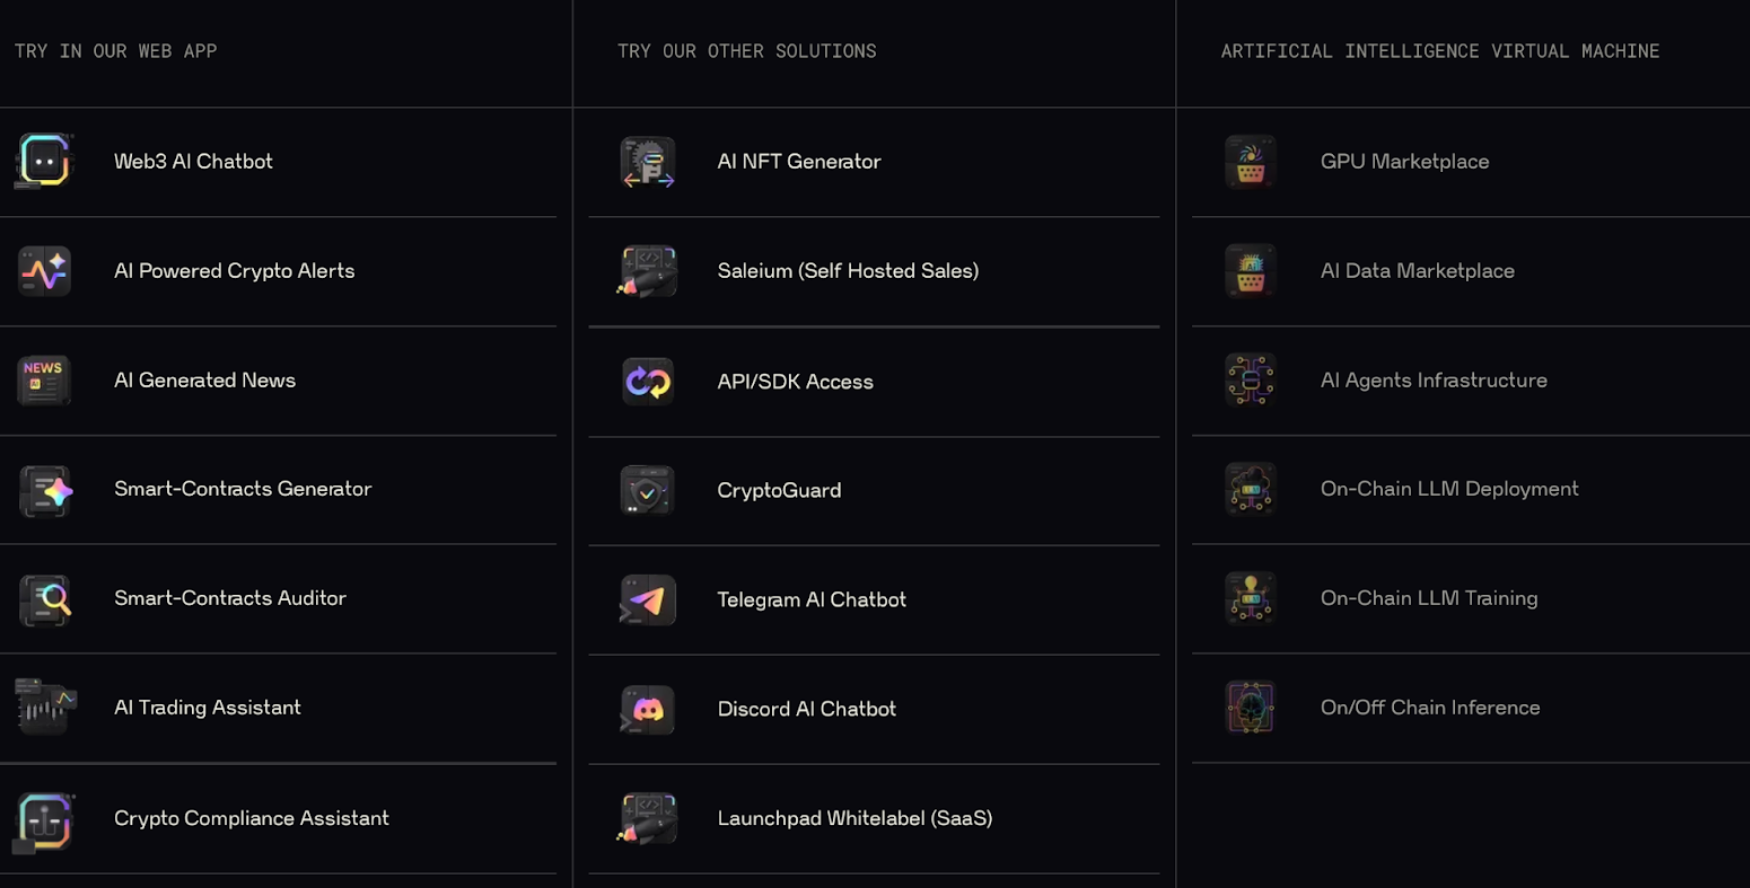The height and width of the screenshot is (888, 1750).
Task: Click the AI Generated News icon
Action: coord(44,380)
